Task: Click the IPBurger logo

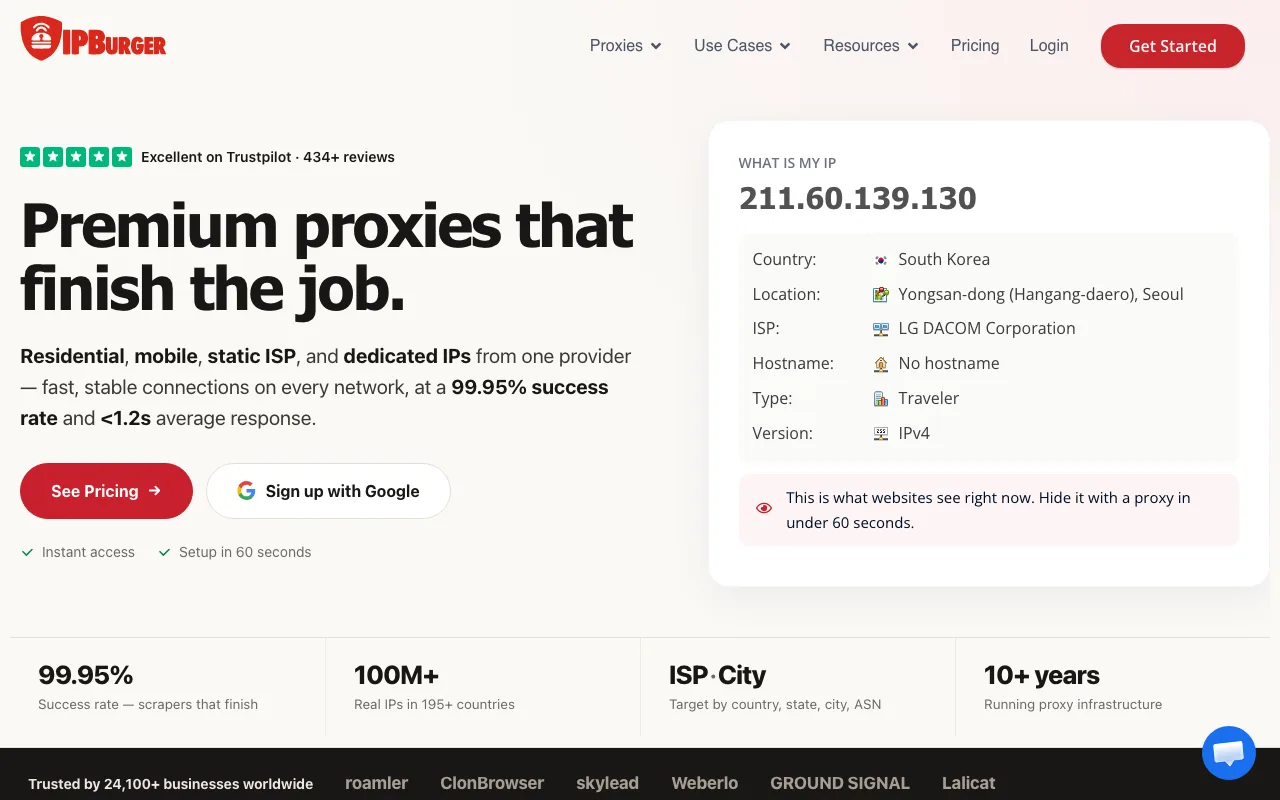Action: (93, 40)
